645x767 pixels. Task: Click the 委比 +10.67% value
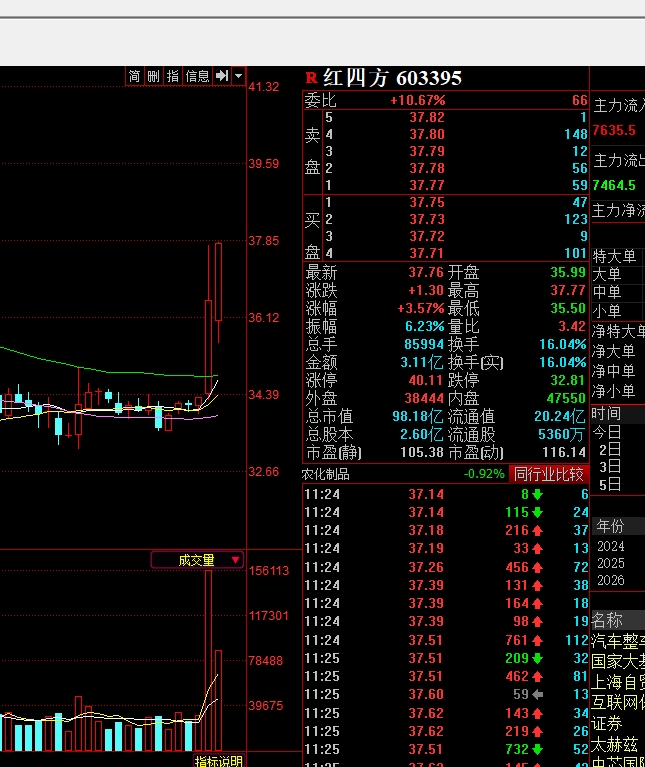click(x=418, y=100)
